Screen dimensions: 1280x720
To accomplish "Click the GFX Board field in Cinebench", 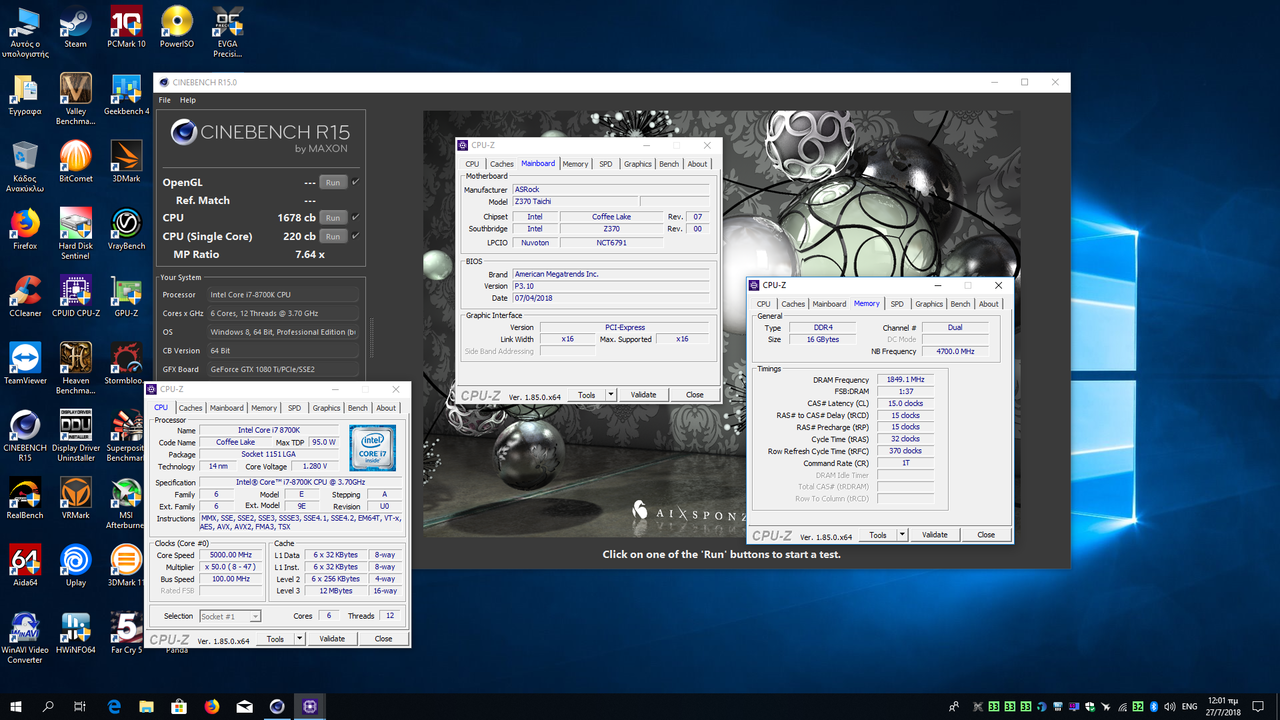I will (282, 369).
